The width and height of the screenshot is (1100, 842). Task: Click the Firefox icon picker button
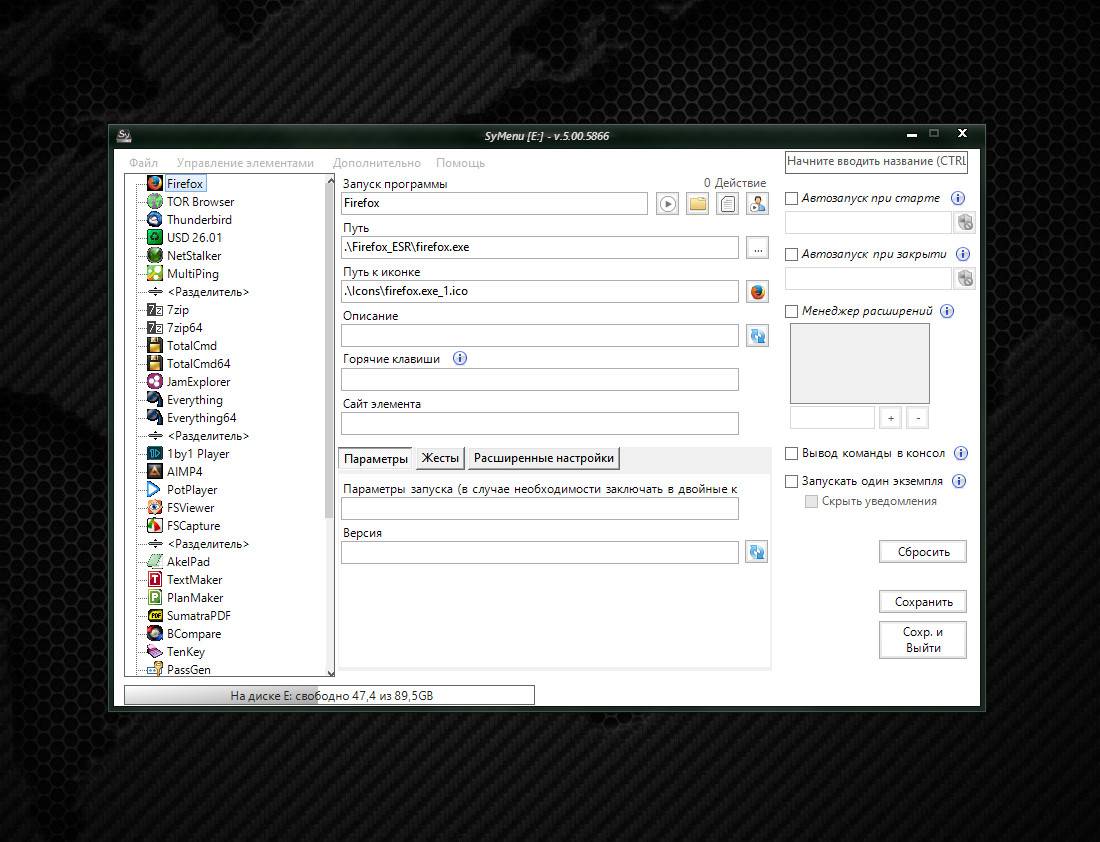tap(757, 292)
